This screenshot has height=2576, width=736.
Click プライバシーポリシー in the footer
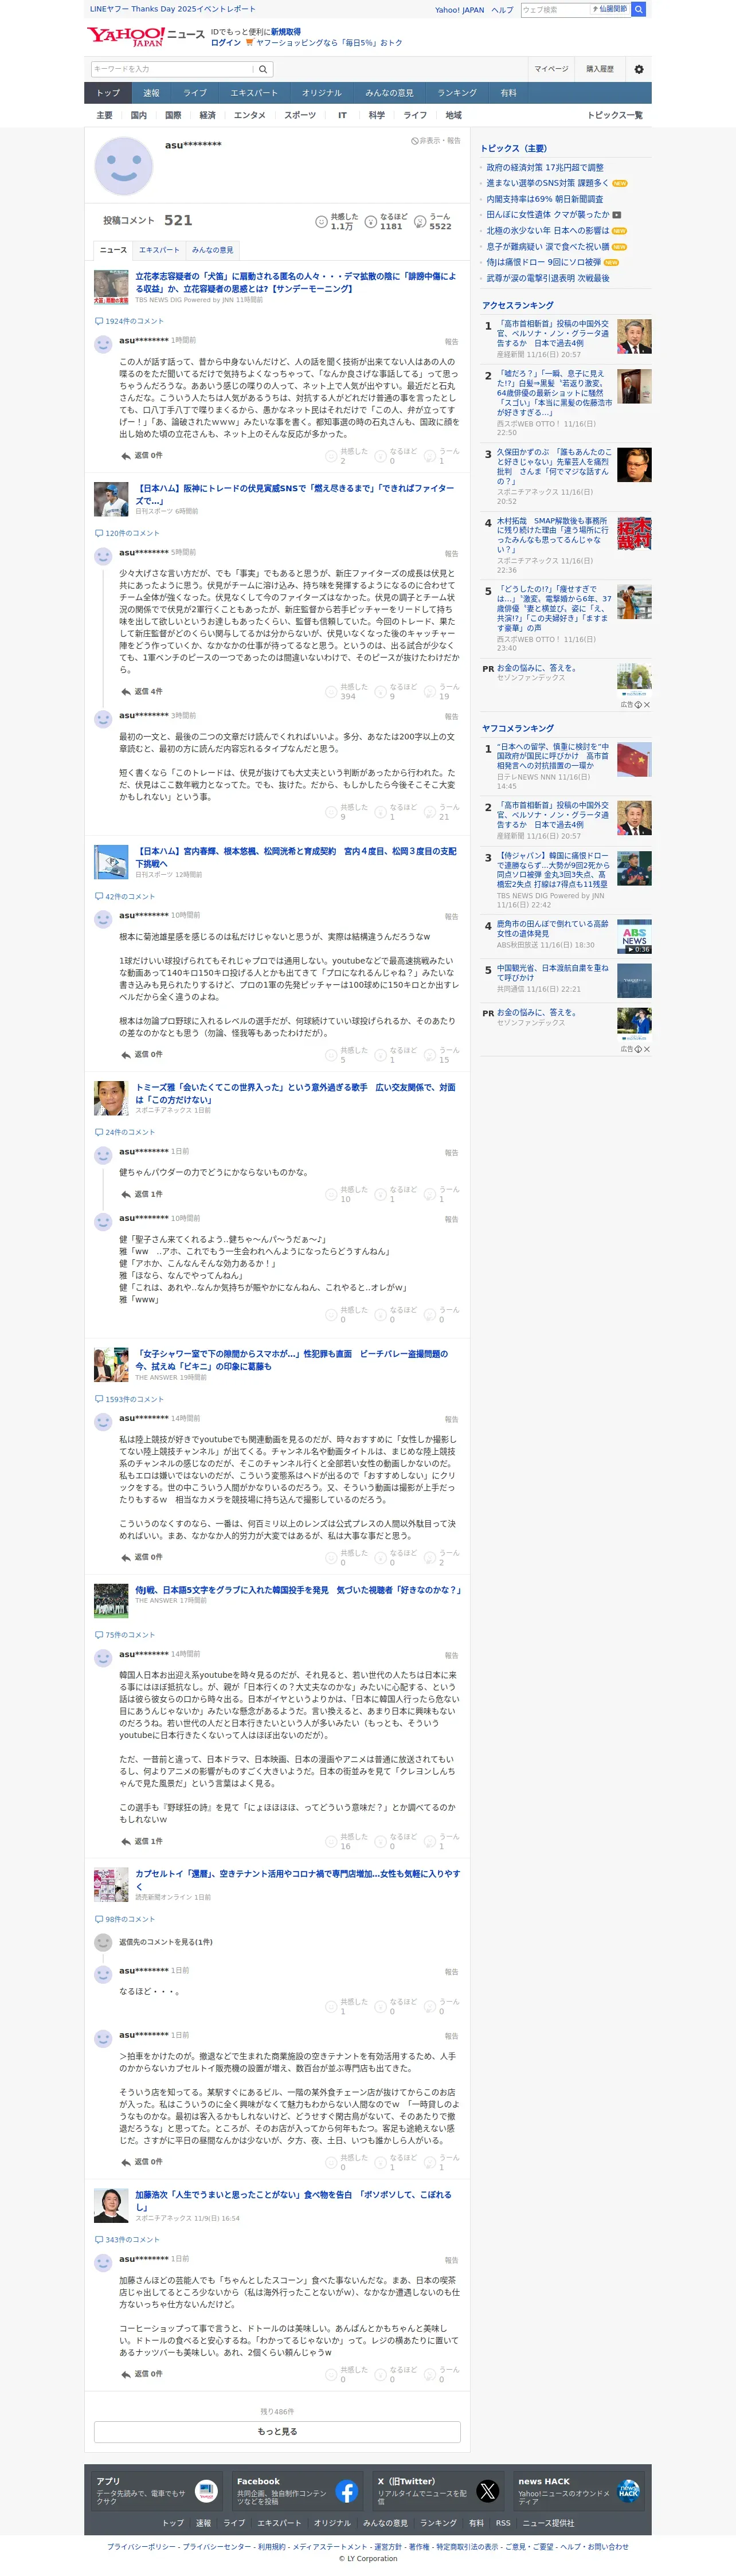(141, 2546)
